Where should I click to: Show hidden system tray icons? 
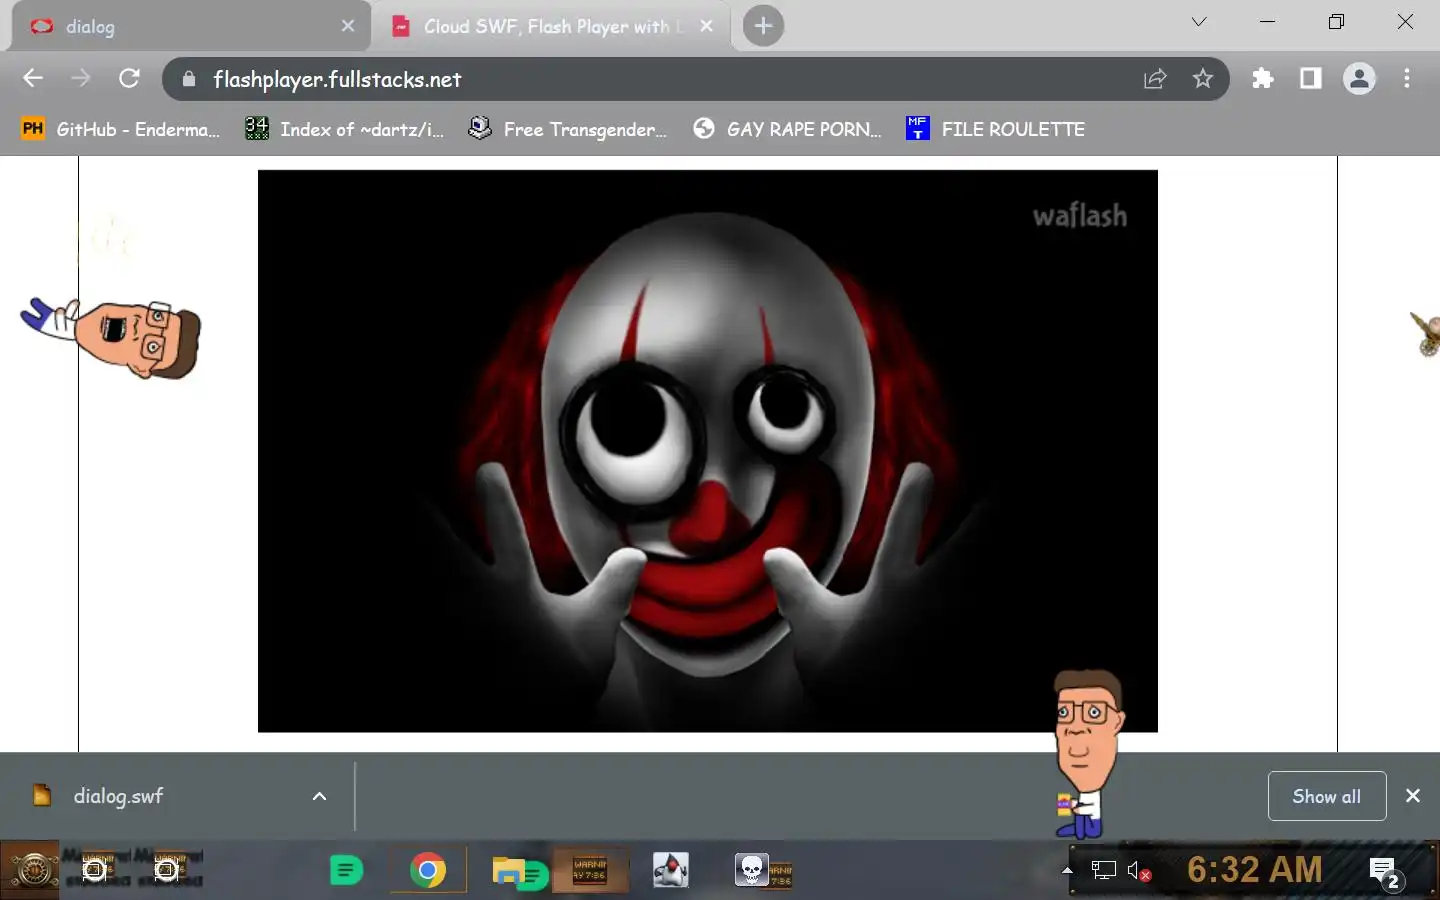pyautogui.click(x=1067, y=870)
